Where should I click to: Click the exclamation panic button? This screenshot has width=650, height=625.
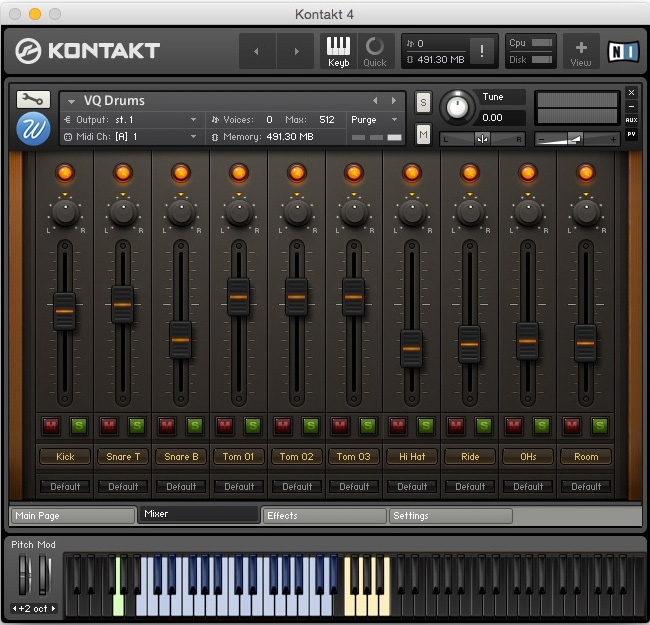[x=482, y=52]
